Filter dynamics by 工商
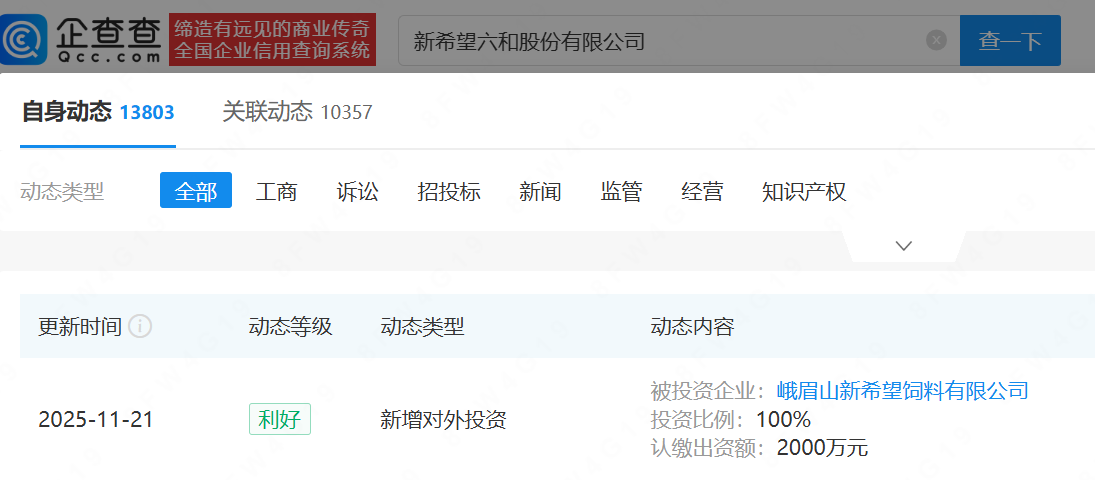 tap(276, 191)
